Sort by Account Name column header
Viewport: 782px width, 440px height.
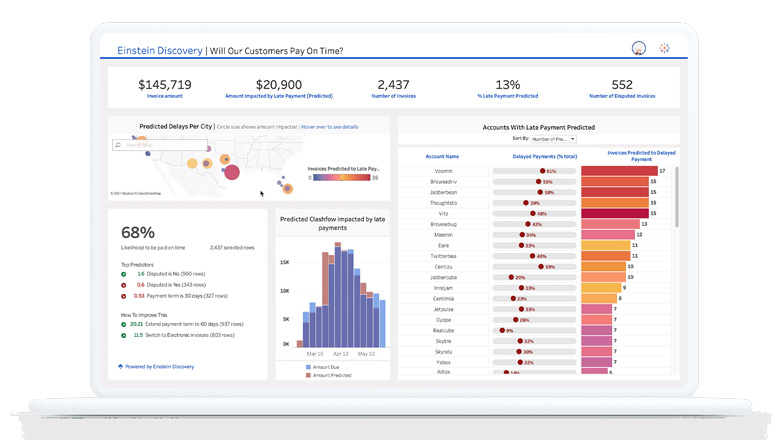coord(442,156)
